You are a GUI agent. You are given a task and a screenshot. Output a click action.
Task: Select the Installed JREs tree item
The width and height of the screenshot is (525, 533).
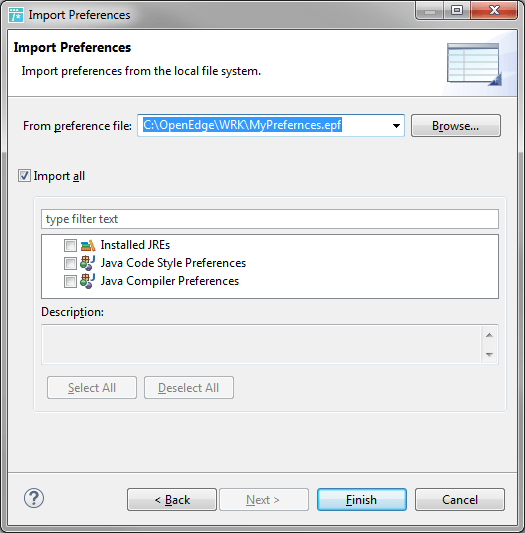point(135,245)
